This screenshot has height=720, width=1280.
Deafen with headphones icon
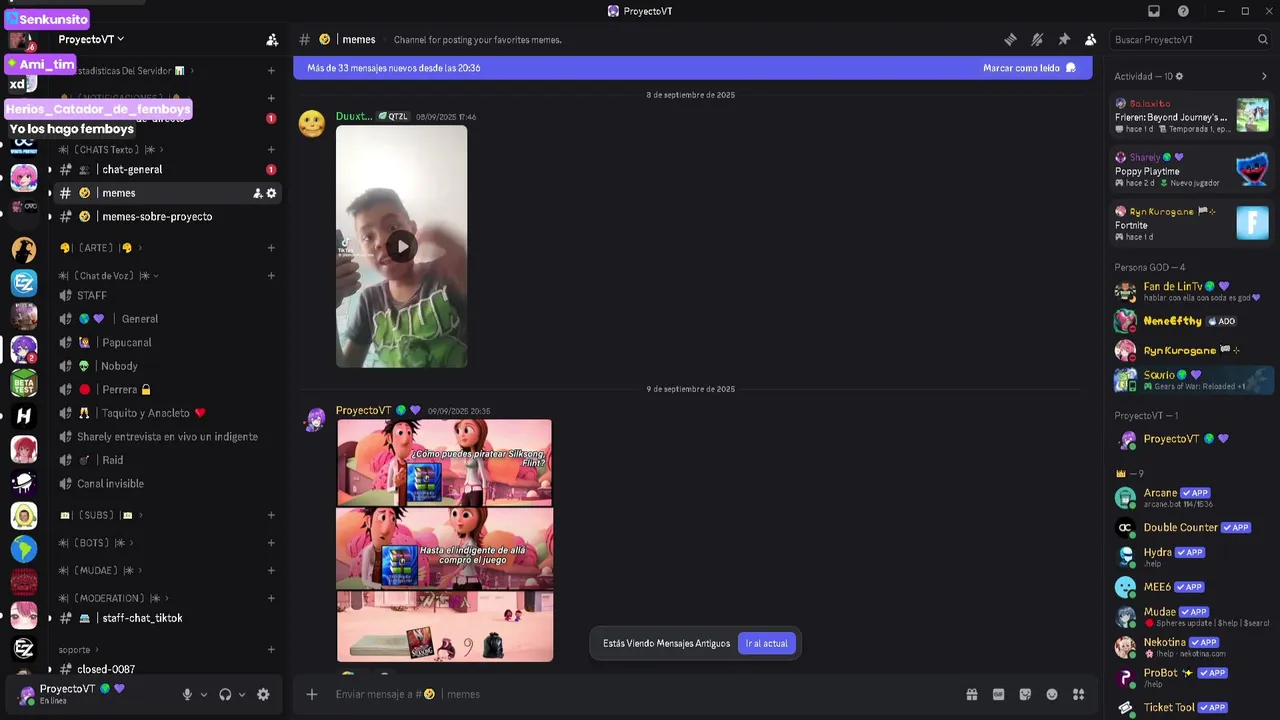[x=225, y=694]
